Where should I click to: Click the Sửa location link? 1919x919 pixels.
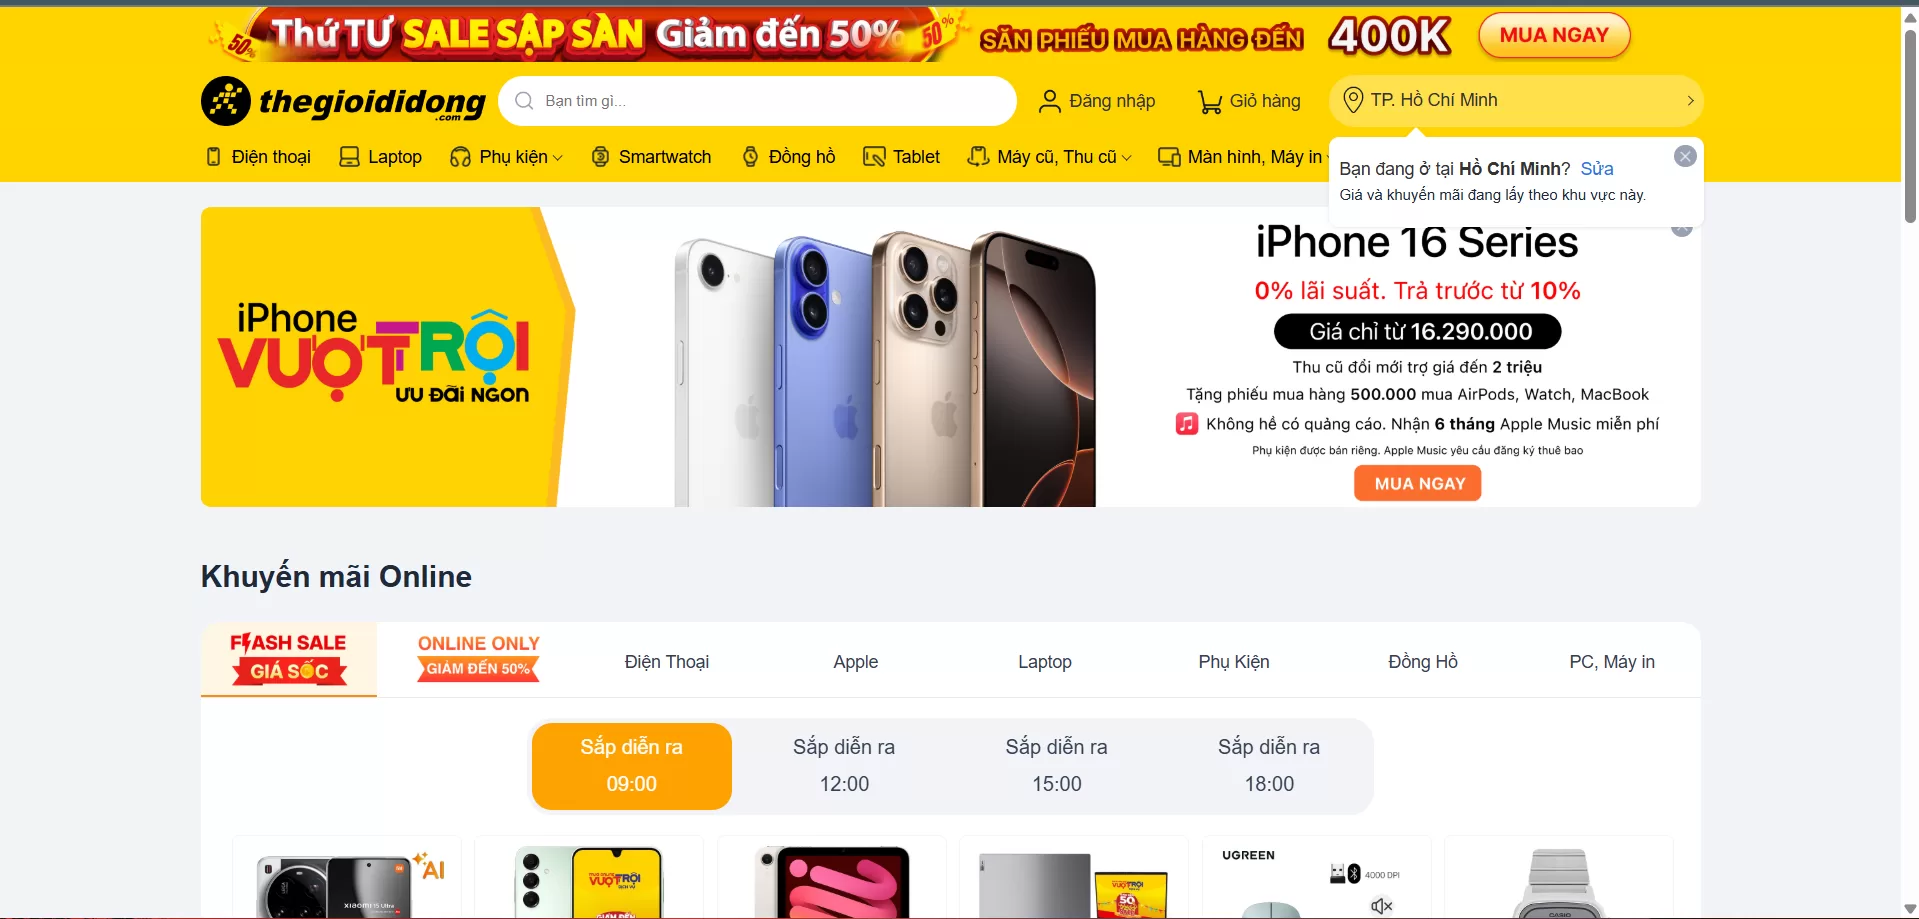click(x=1597, y=169)
